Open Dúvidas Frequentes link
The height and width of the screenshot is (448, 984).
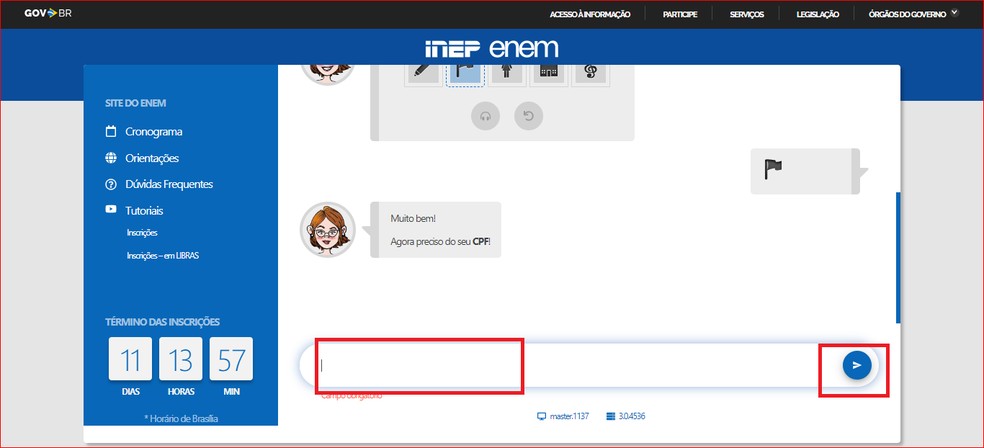(x=169, y=184)
